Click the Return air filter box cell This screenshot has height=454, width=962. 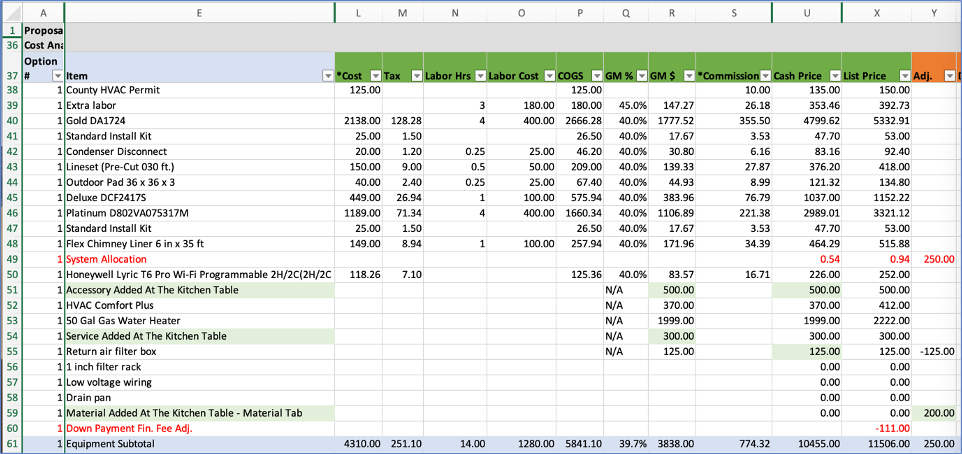click(199, 351)
